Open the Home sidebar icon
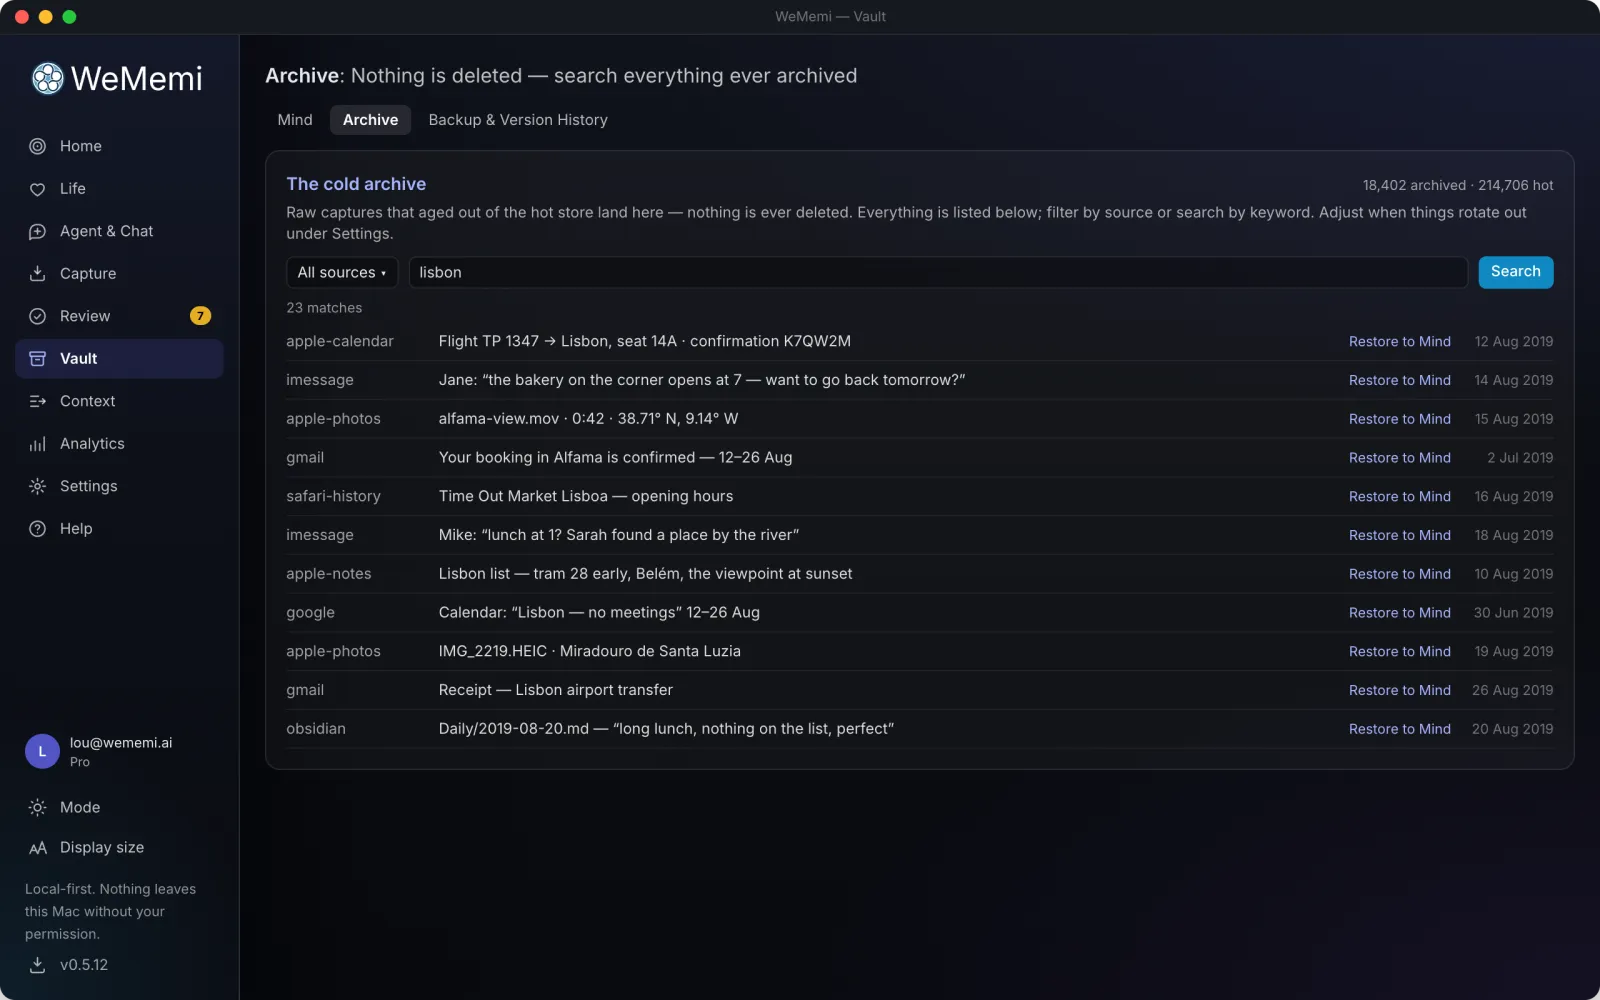This screenshot has height=1000, width=1600. (x=37, y=146)
